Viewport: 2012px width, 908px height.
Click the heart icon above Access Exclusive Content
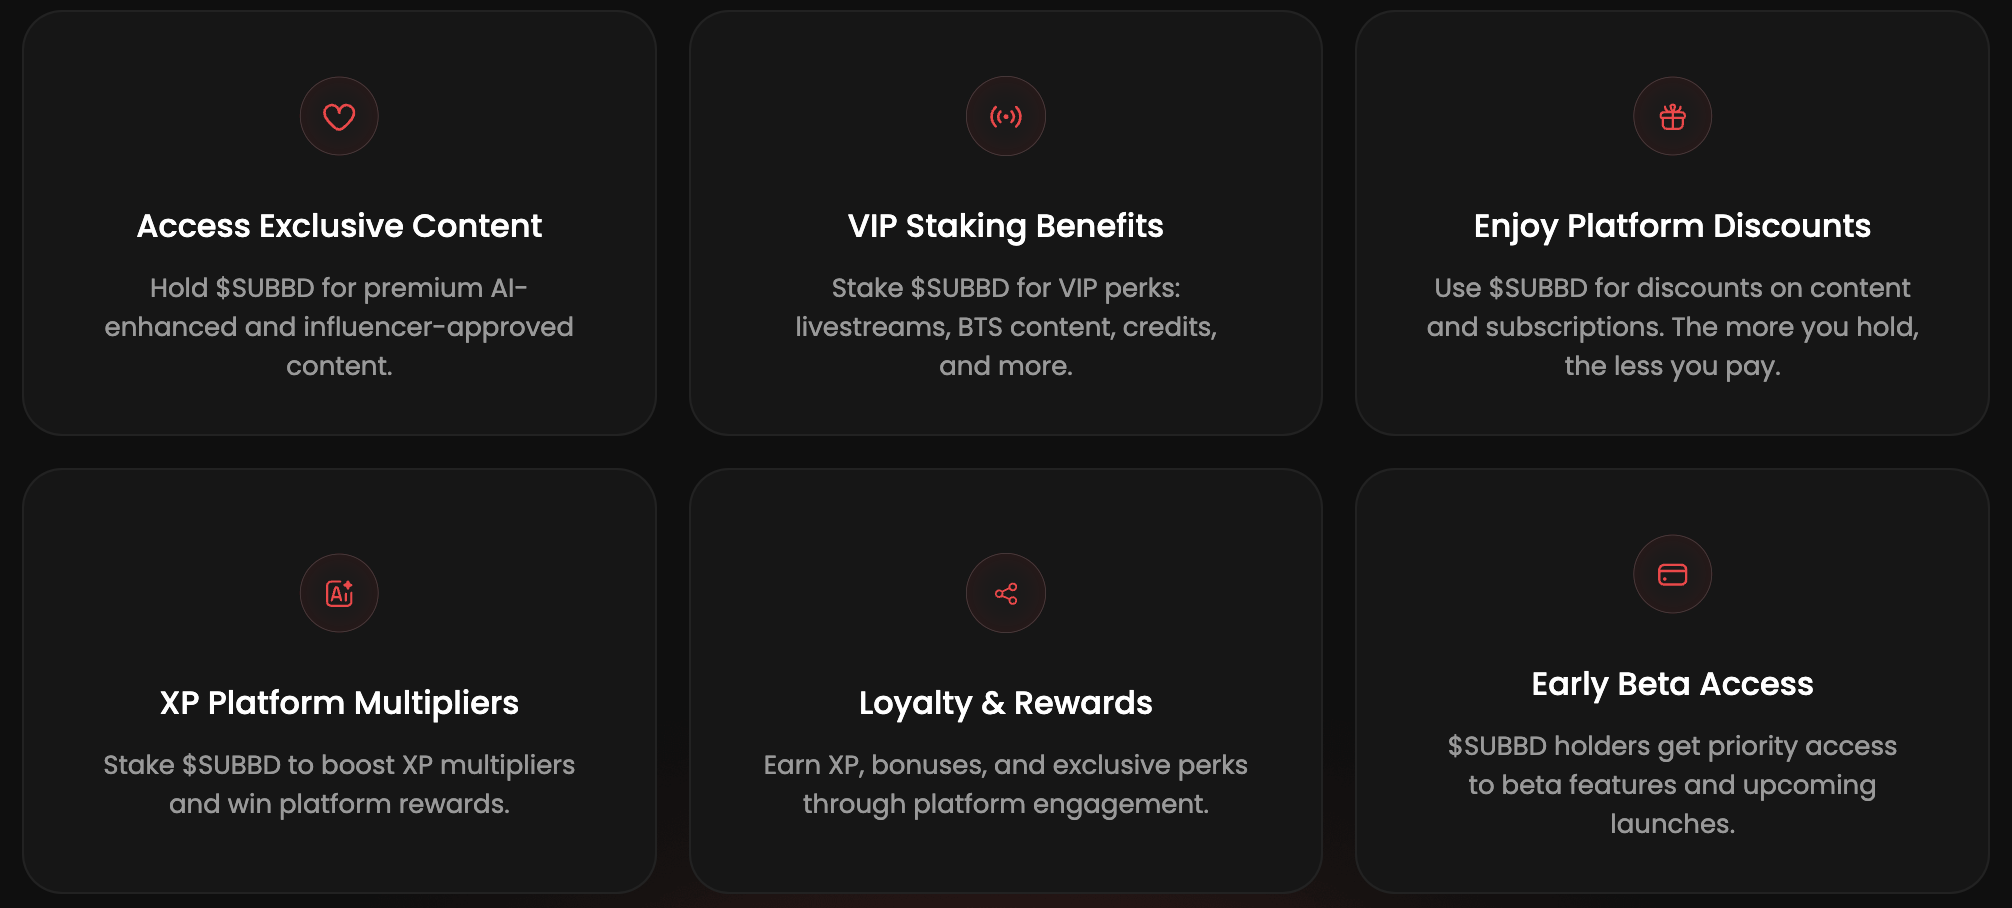(x=339, y=116)
